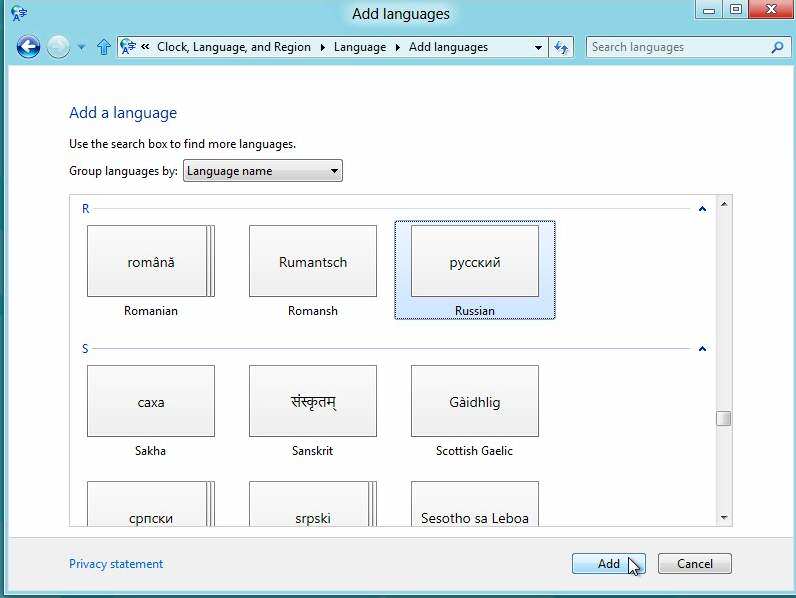This screenshot has width=796, height=598.
Task: Go to Clock, Language, and Region breadcrumb
Action: tap(233, 47)
